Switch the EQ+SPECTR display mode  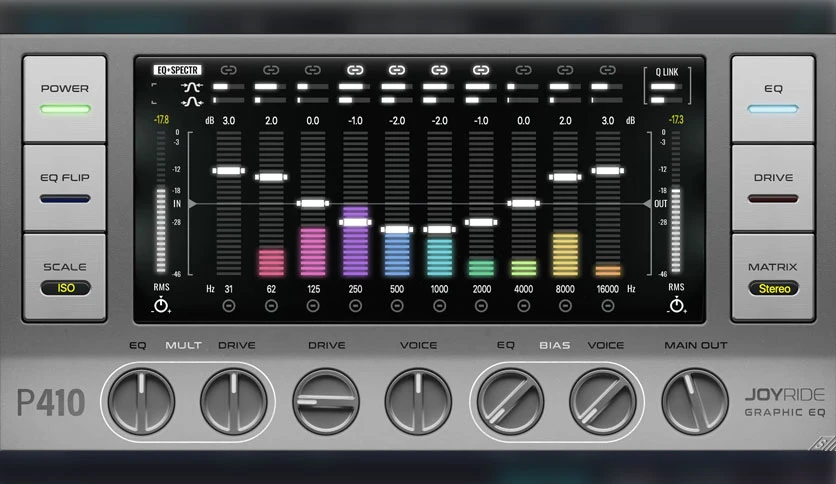pyautogui.click(x=178, y=70)
